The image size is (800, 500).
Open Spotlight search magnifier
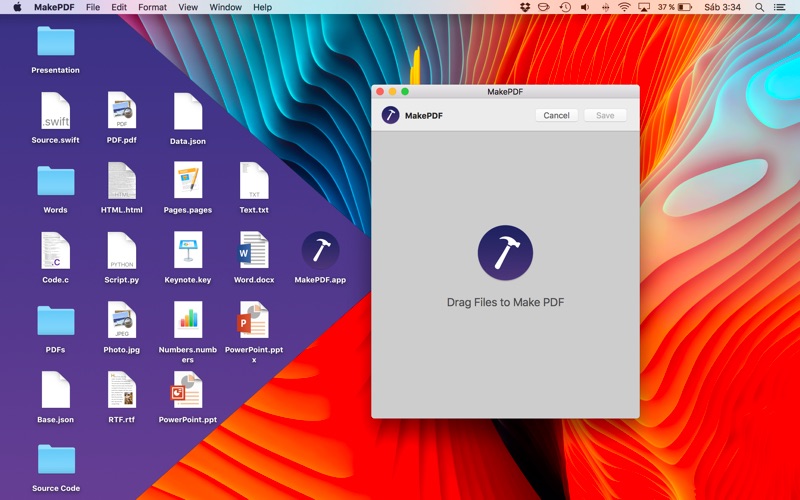(759, 7)
